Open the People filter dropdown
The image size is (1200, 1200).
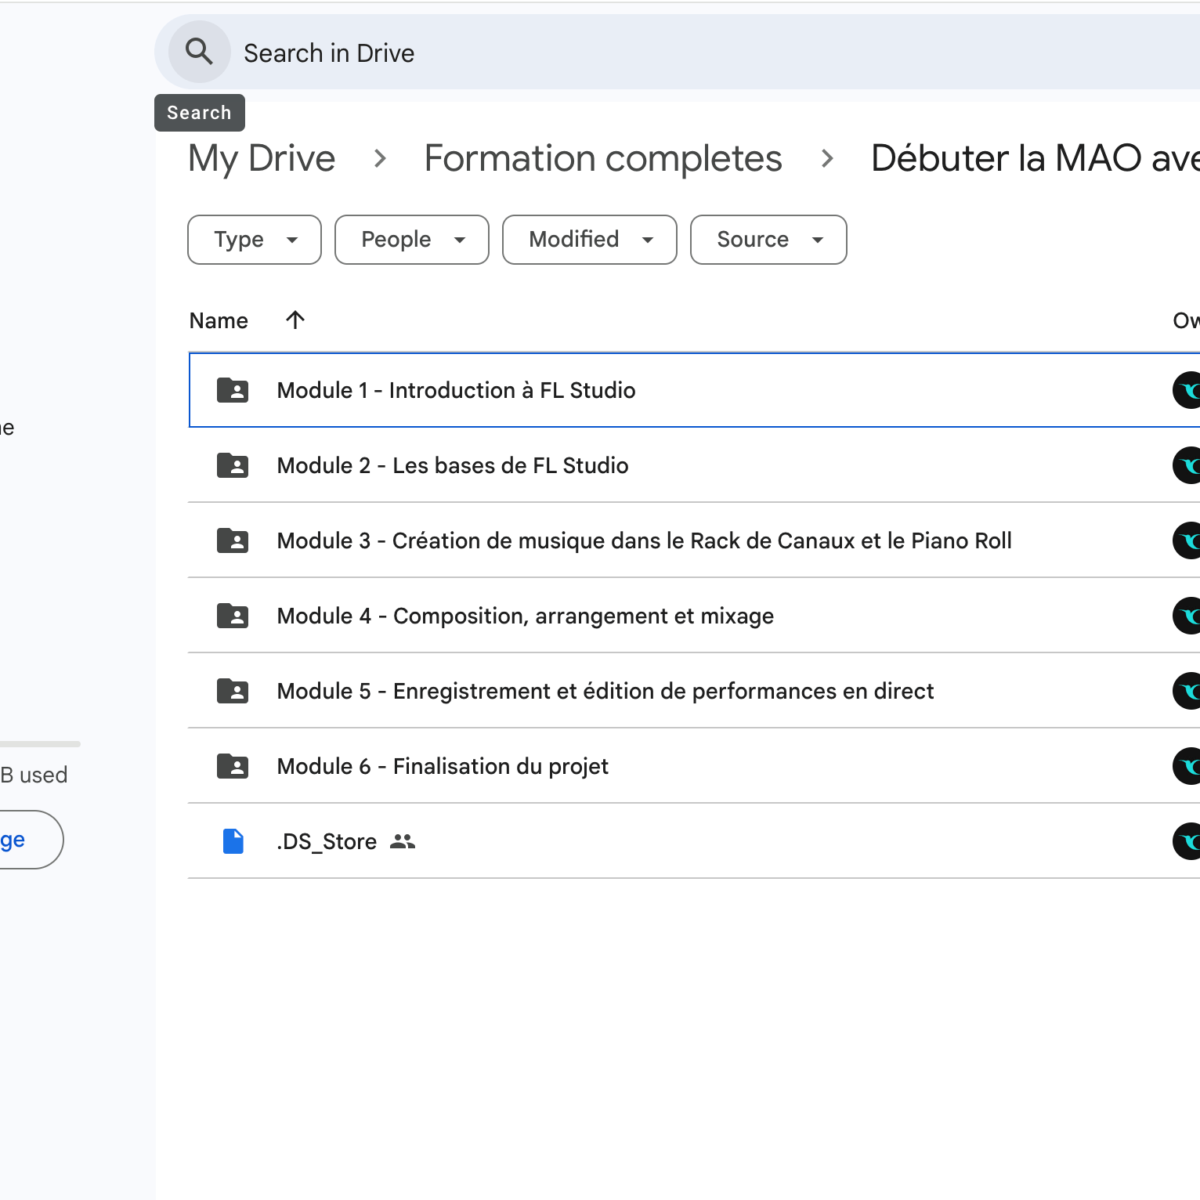click(x=412, y=240)
